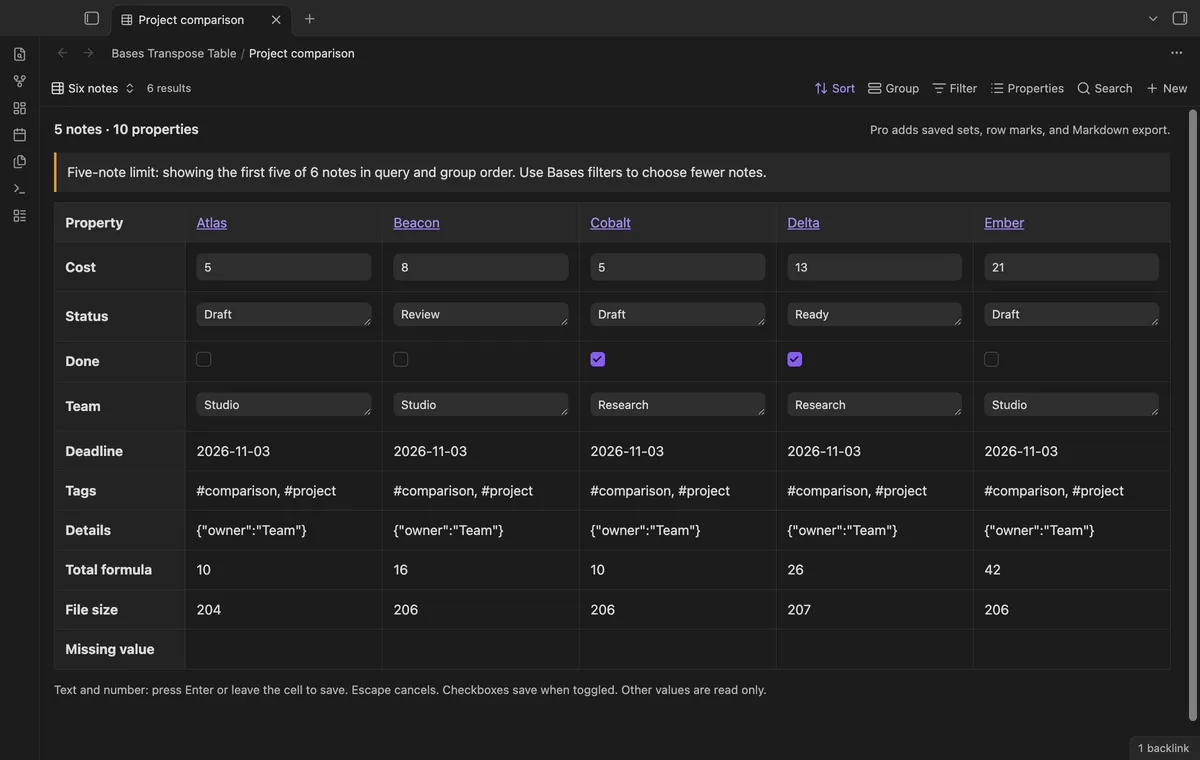Open the Six notes view selector

pos(93,88)
